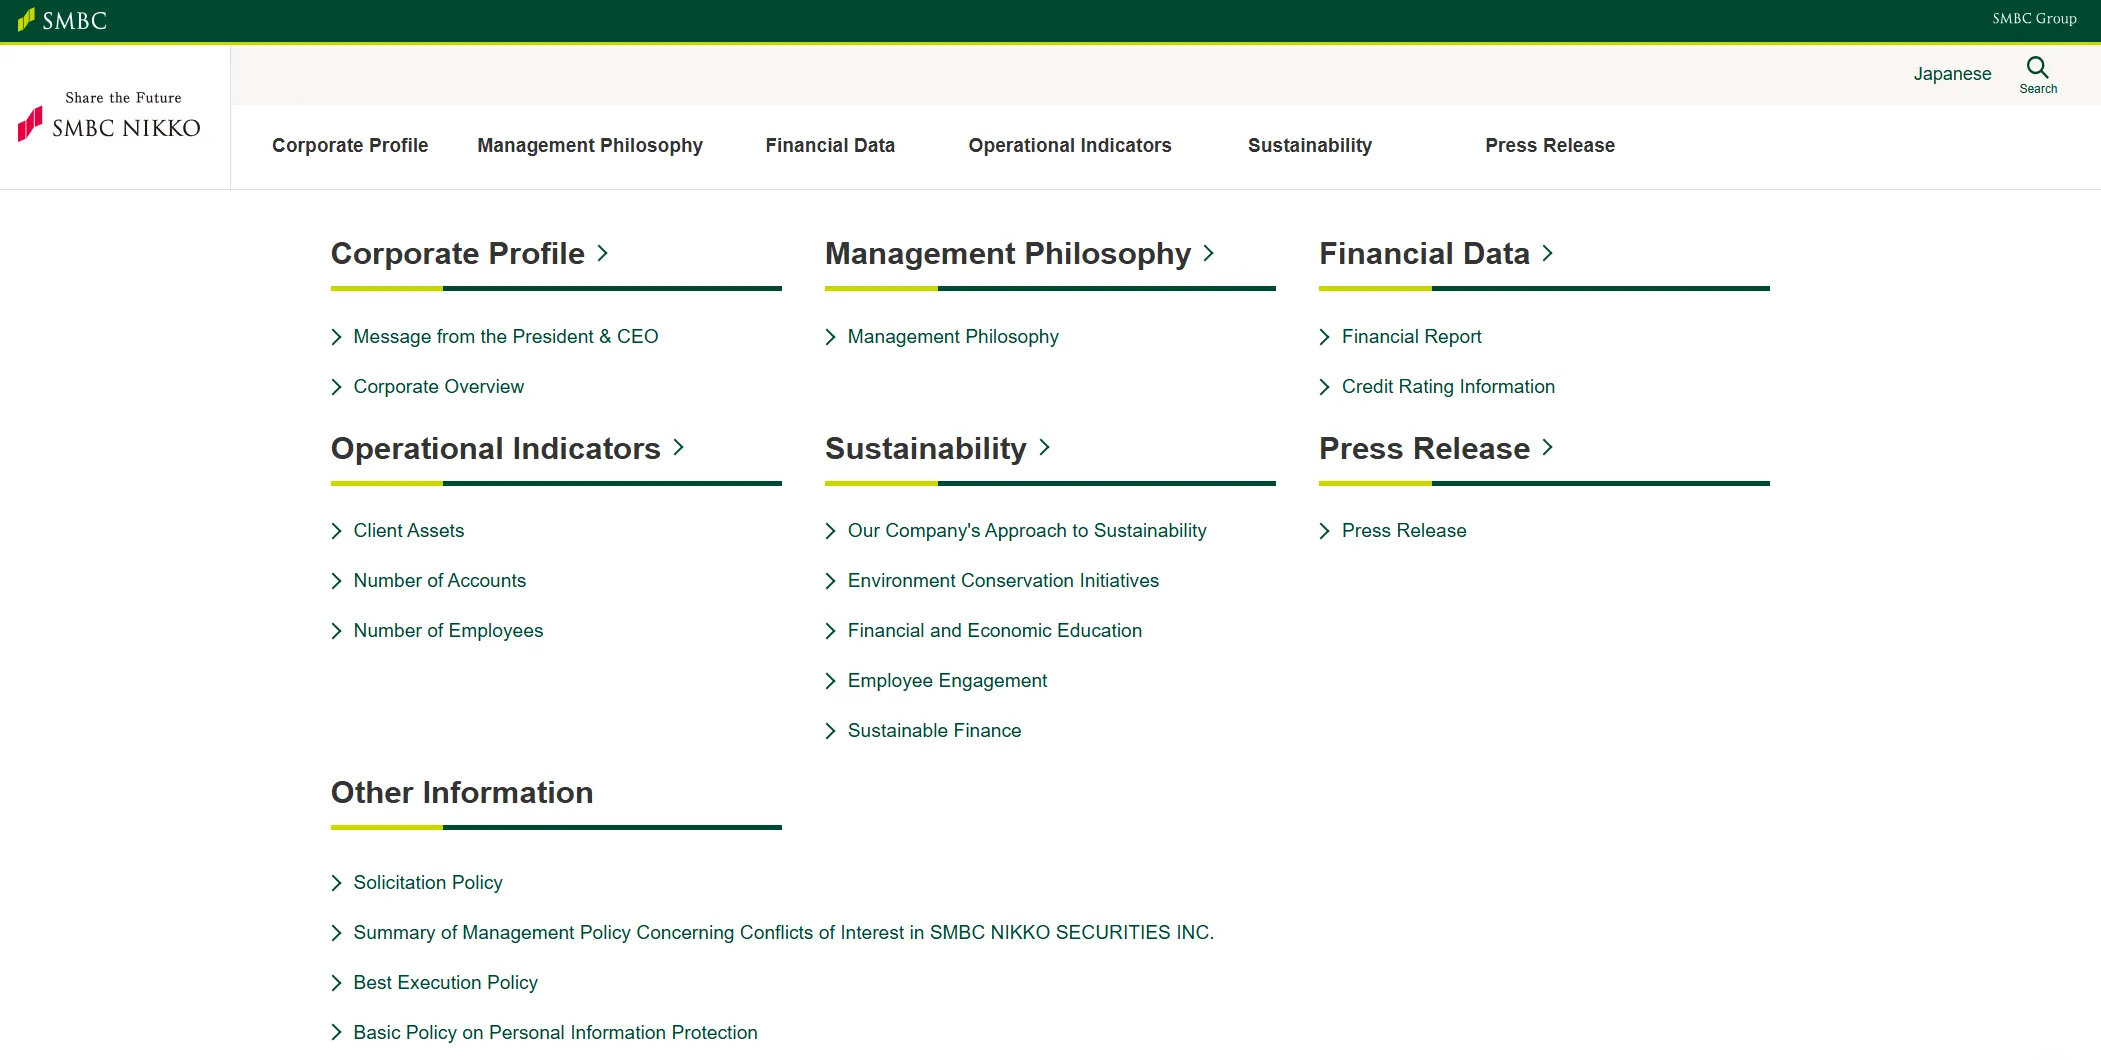Click the chevron before Message from the President

pos(336,337)
